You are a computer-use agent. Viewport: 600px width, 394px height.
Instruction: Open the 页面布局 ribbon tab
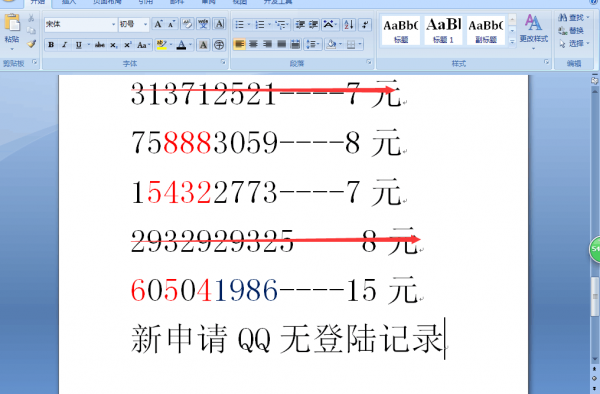coord(107,2)
